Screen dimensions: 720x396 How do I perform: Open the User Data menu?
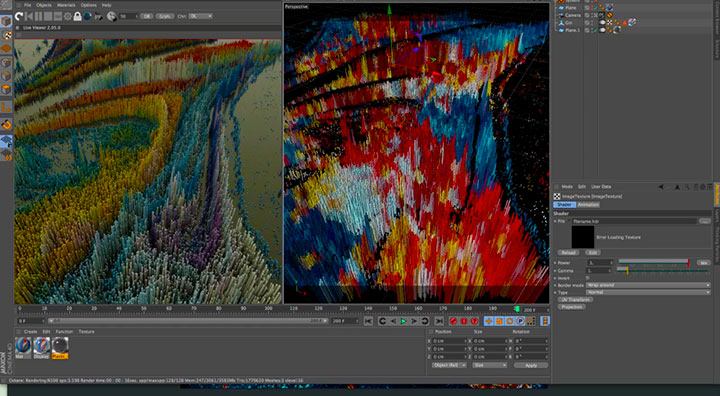601,187
